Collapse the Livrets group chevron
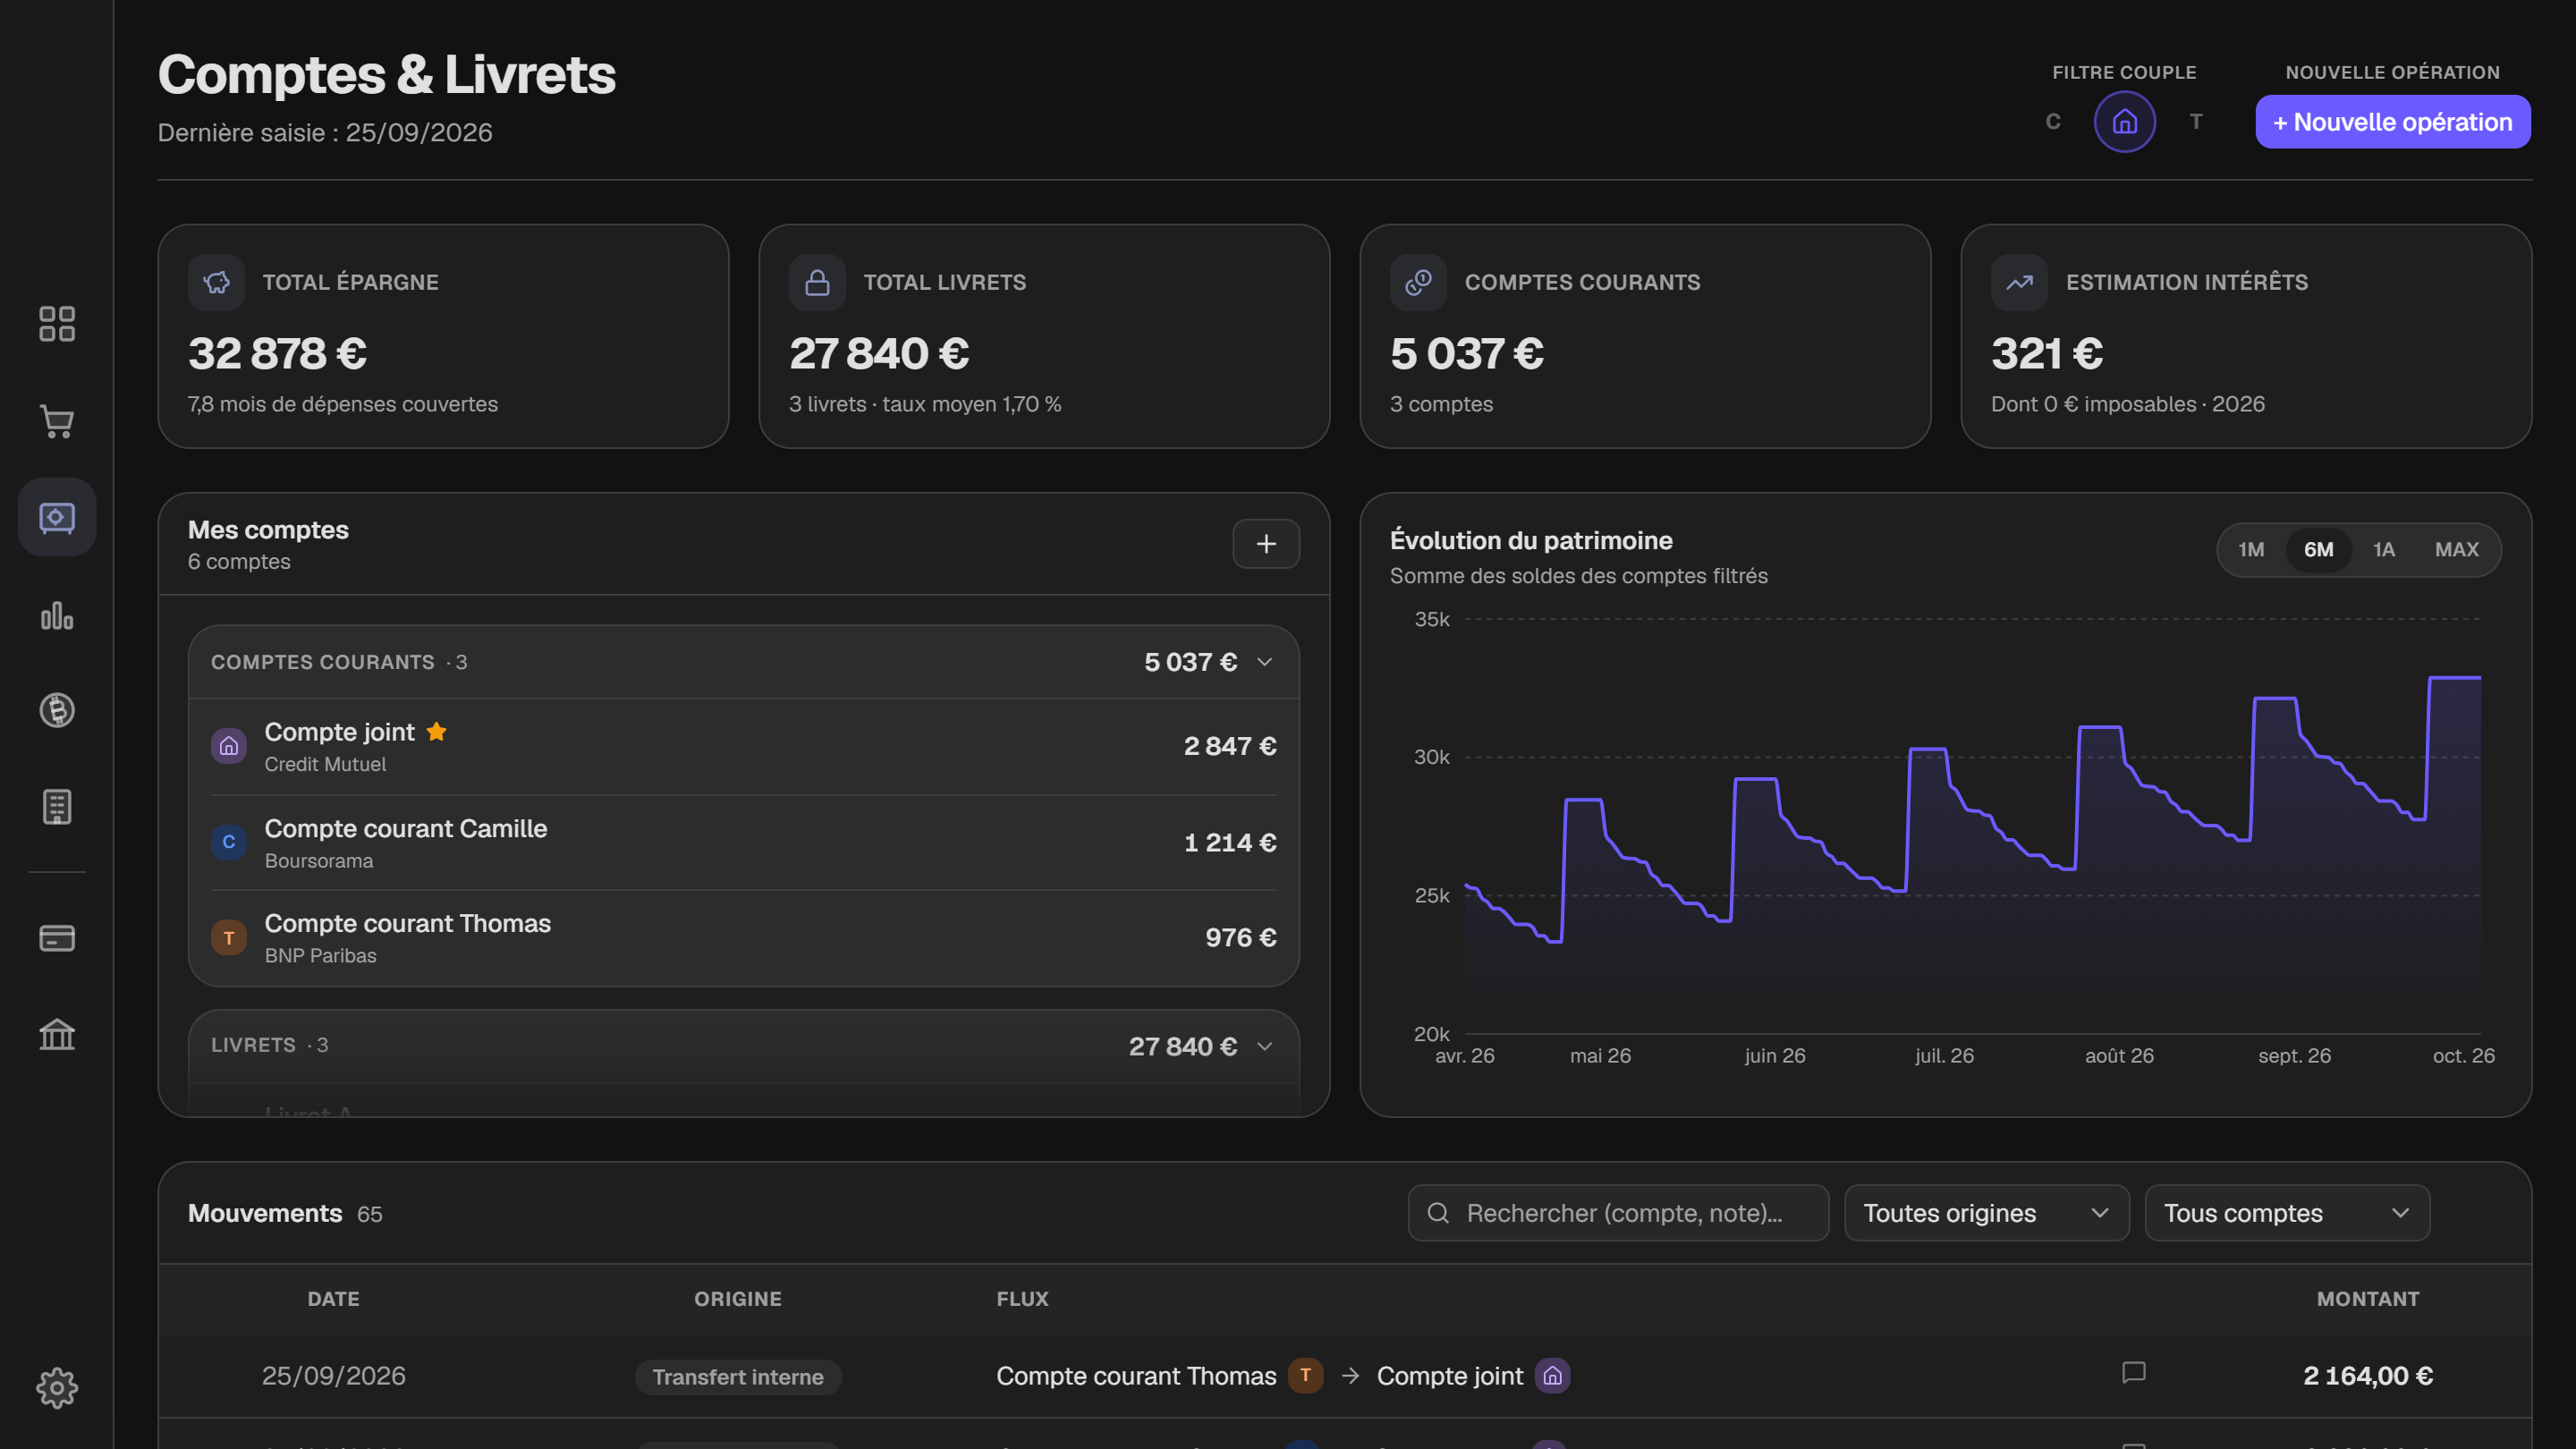 click(x=1264, y=1046)
